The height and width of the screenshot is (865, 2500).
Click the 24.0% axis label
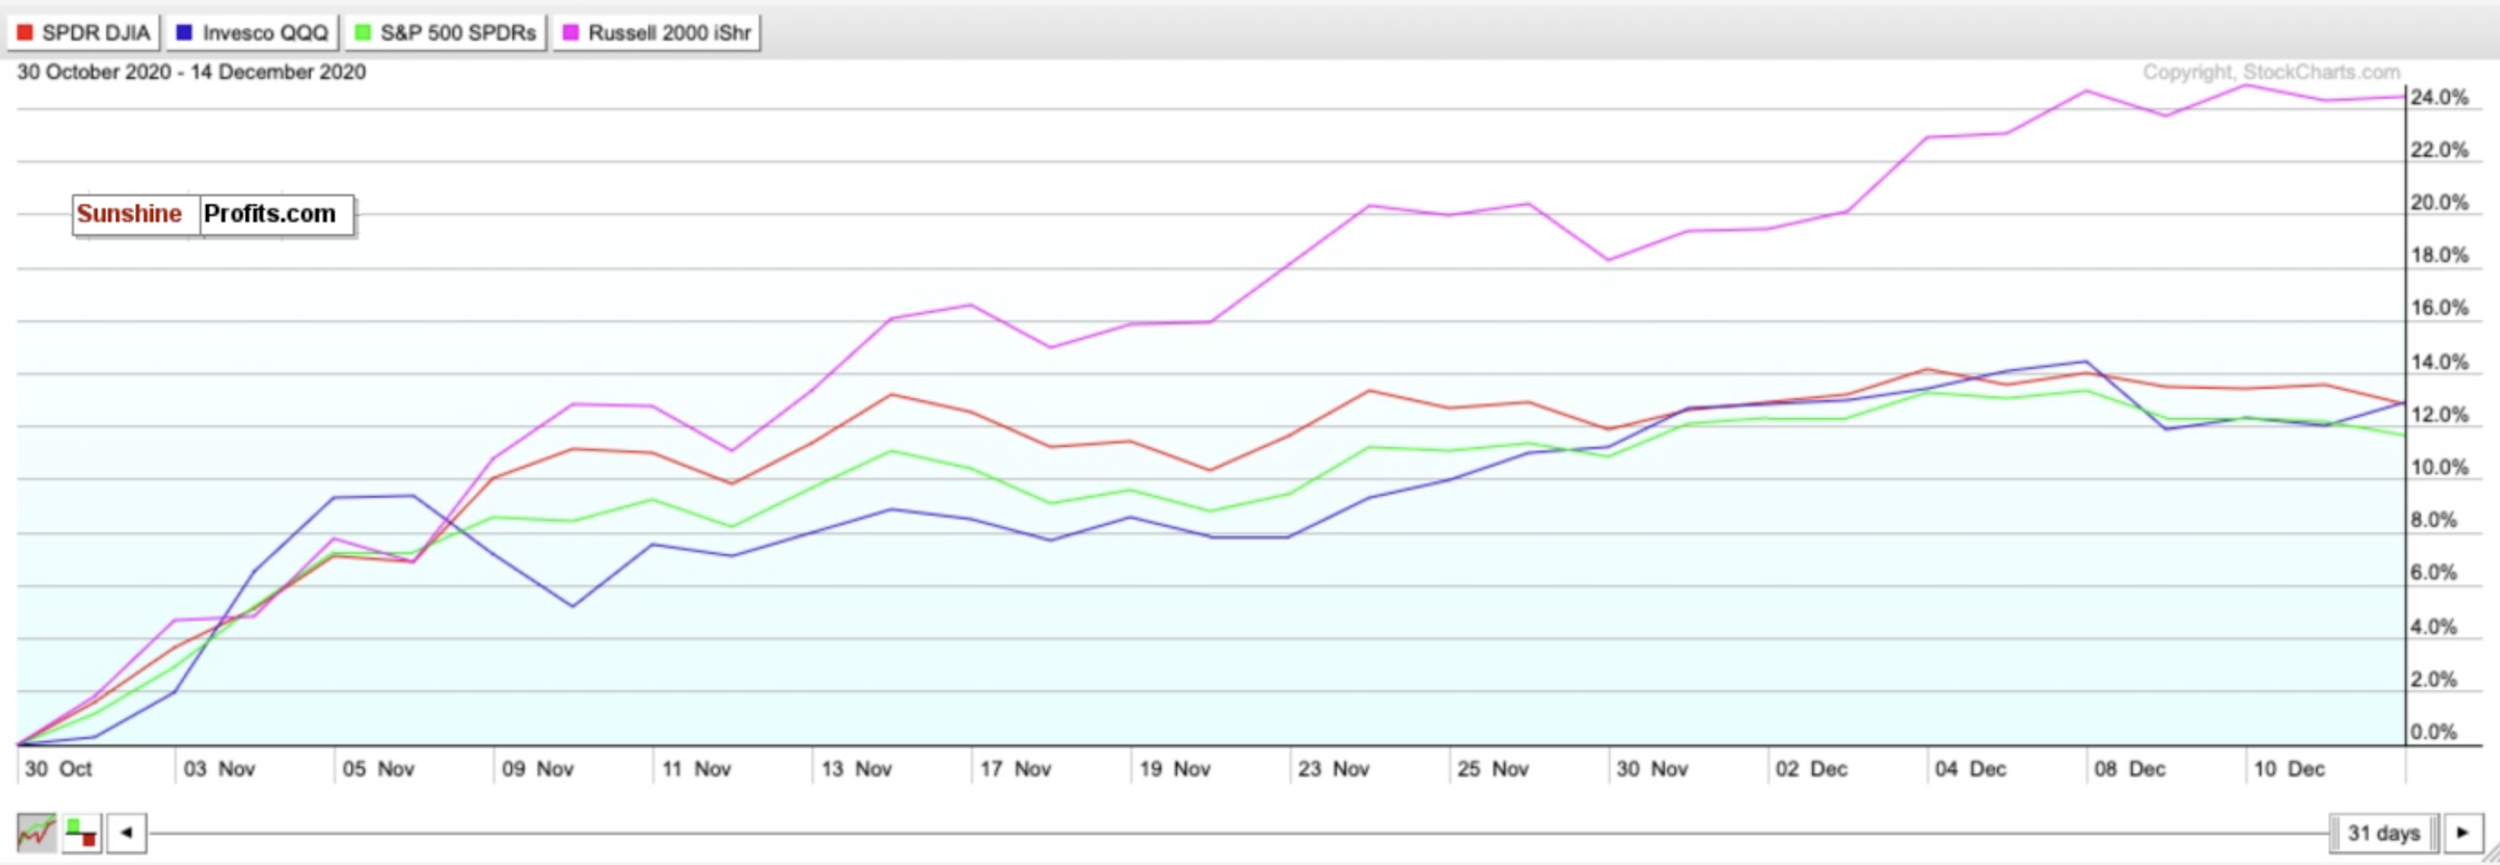[x=2439, y=98]
